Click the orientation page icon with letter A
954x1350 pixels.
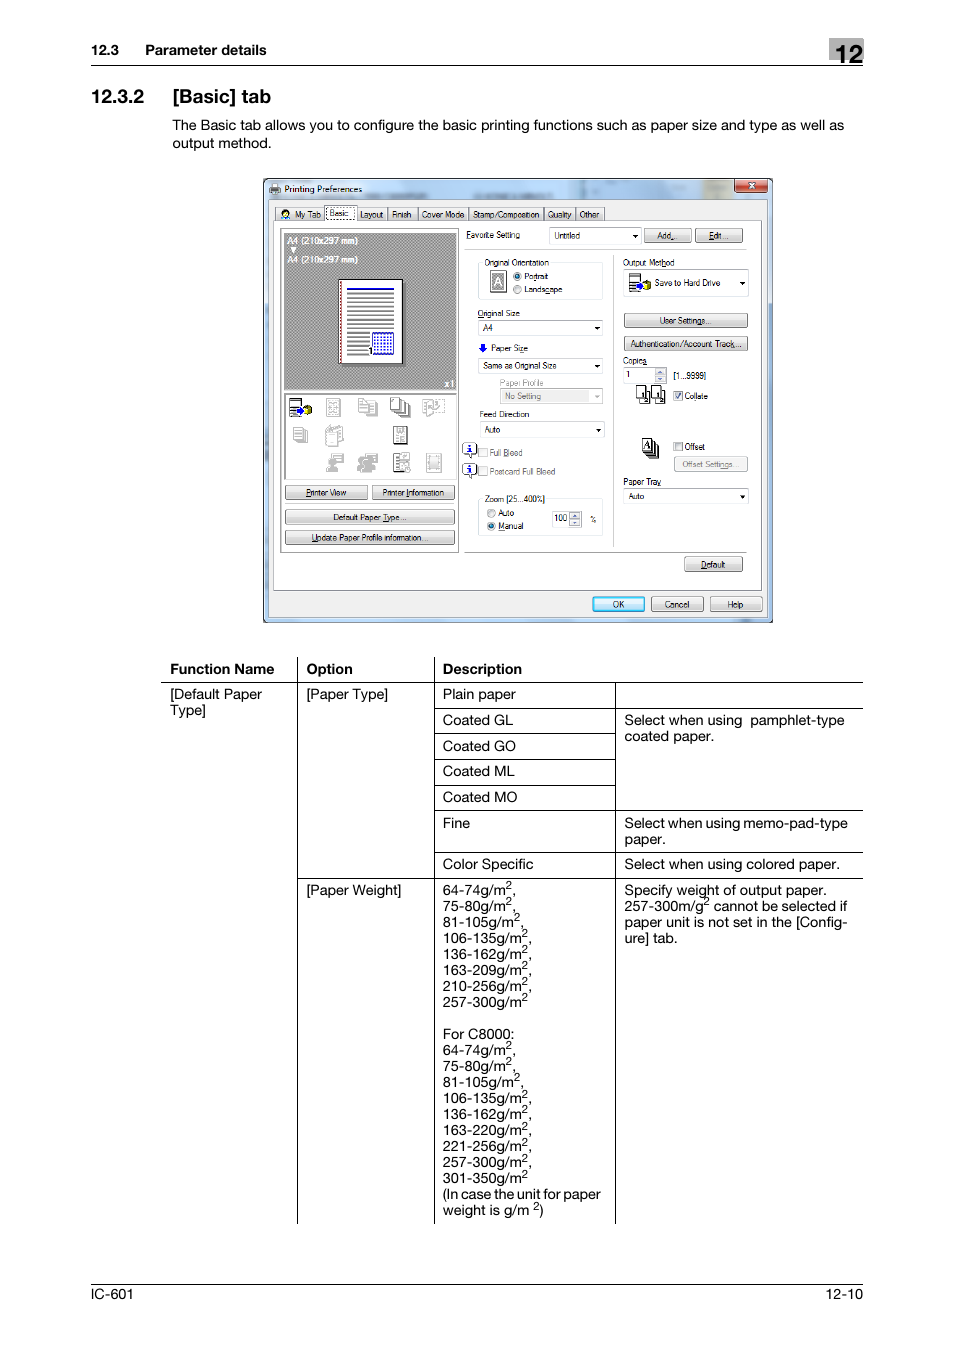click(498, 283)
